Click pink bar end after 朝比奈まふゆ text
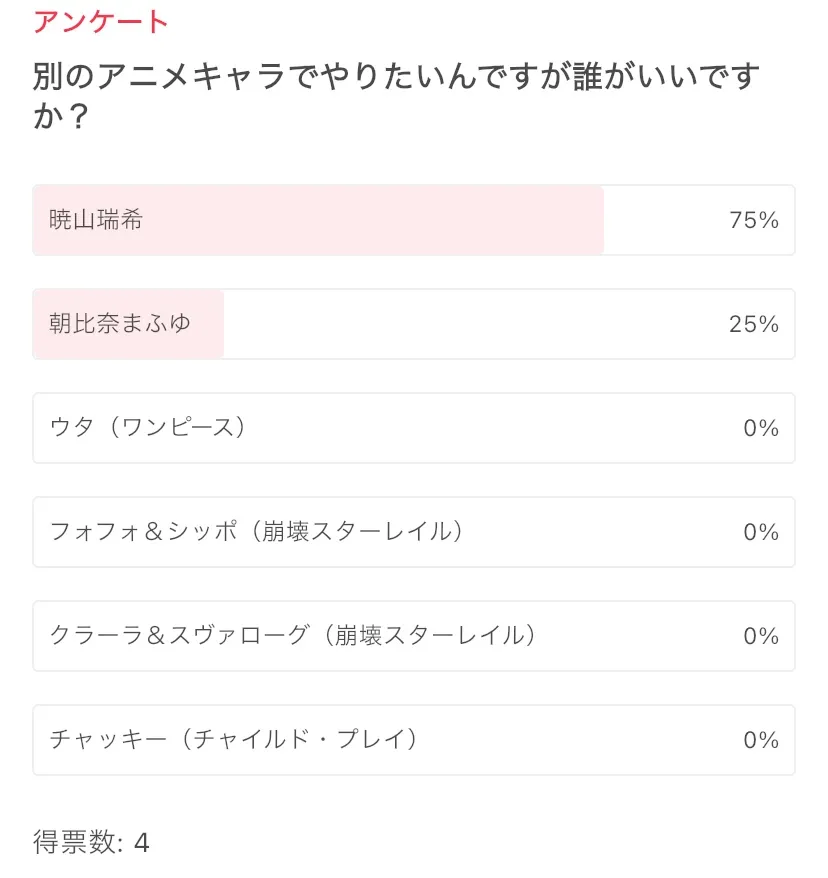 pyautogui.click(x=208, y=324)
